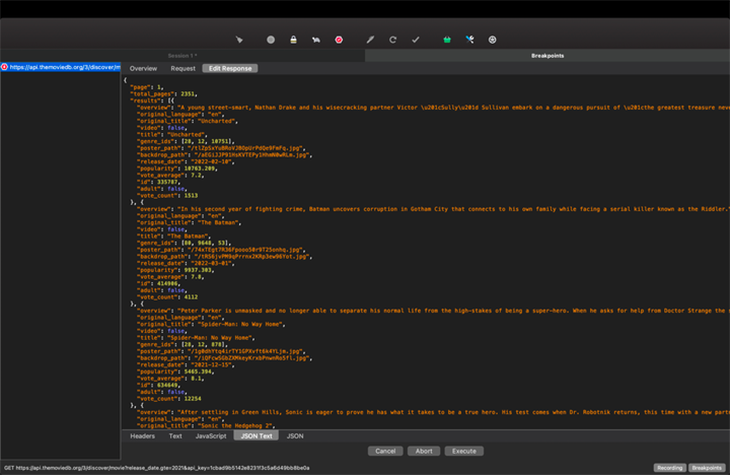Switch to JavaScript view tab

click(211, 436)
